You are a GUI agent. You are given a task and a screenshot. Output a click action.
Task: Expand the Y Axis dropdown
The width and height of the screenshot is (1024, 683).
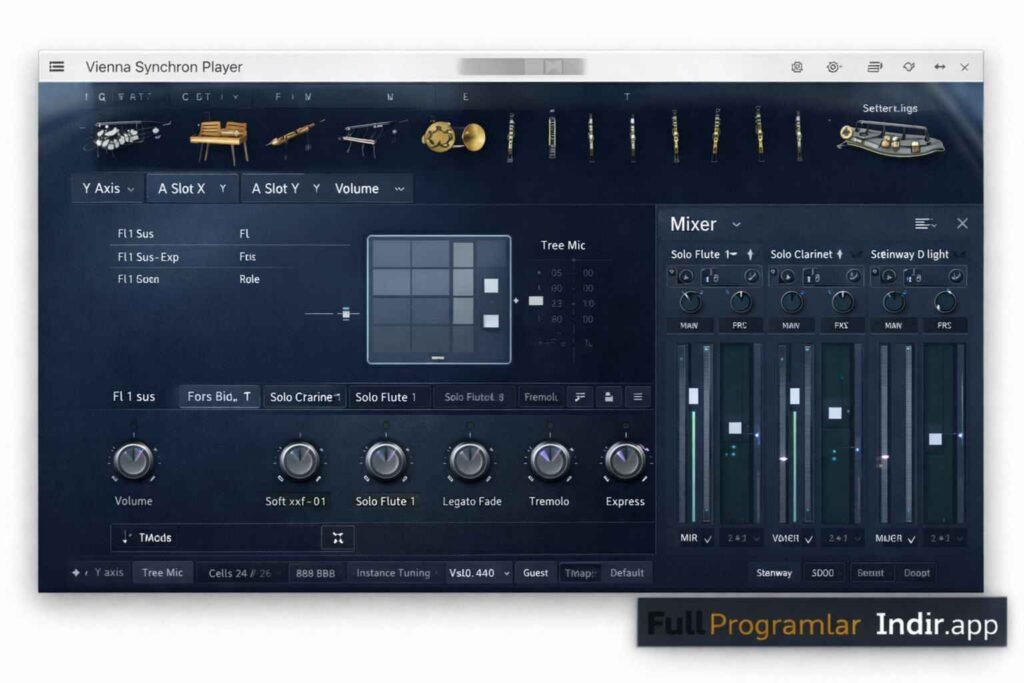pyautogui.click(x=108, y=189)
